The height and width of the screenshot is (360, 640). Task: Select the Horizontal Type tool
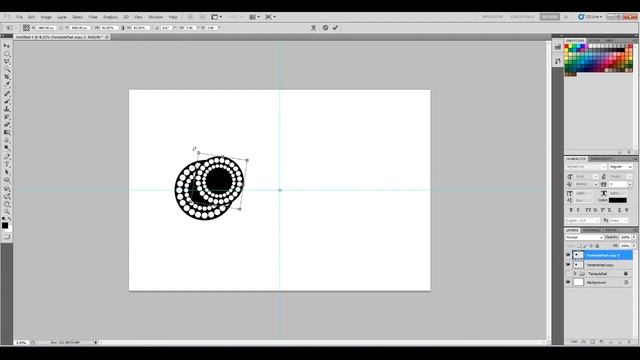coord(7,164)
